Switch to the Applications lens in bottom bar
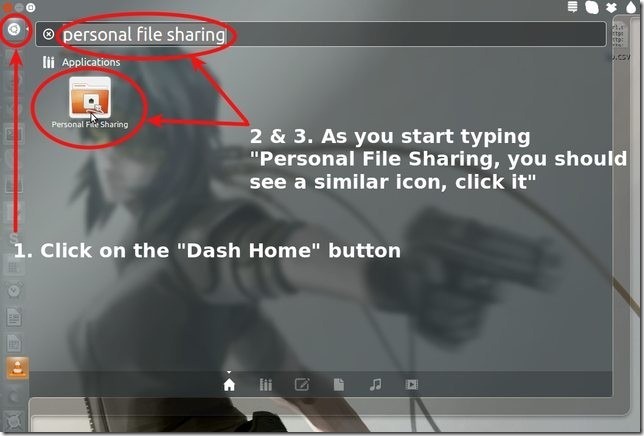Image resolution: width=644 pixels, height=436 pixels. pos(265,385)
